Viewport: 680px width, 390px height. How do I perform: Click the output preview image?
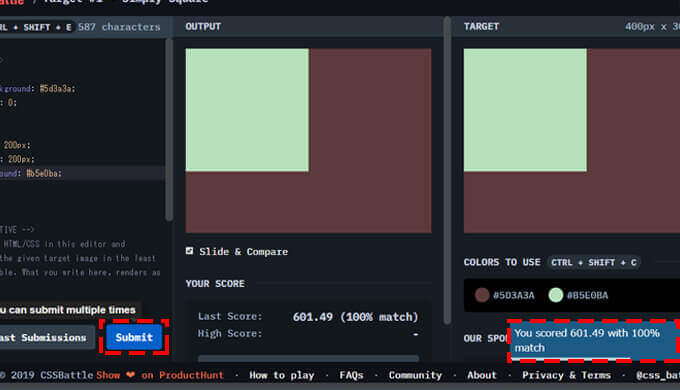(308, 141)
